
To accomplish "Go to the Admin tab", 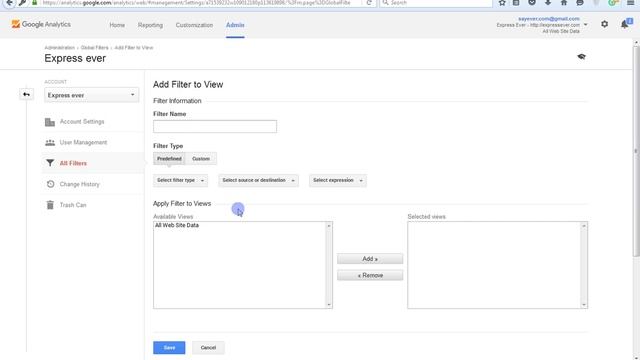I will pos(235,25).
